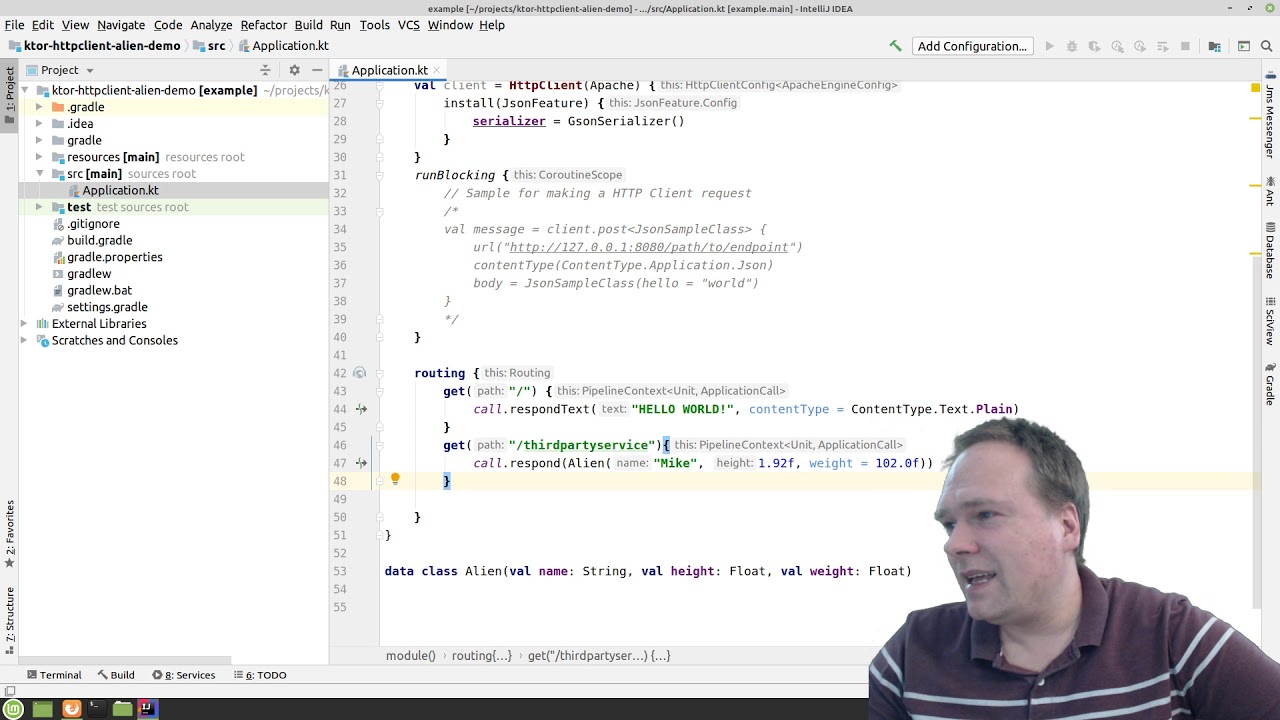Toggle the 7: Structure tool window

coord(10,620)
